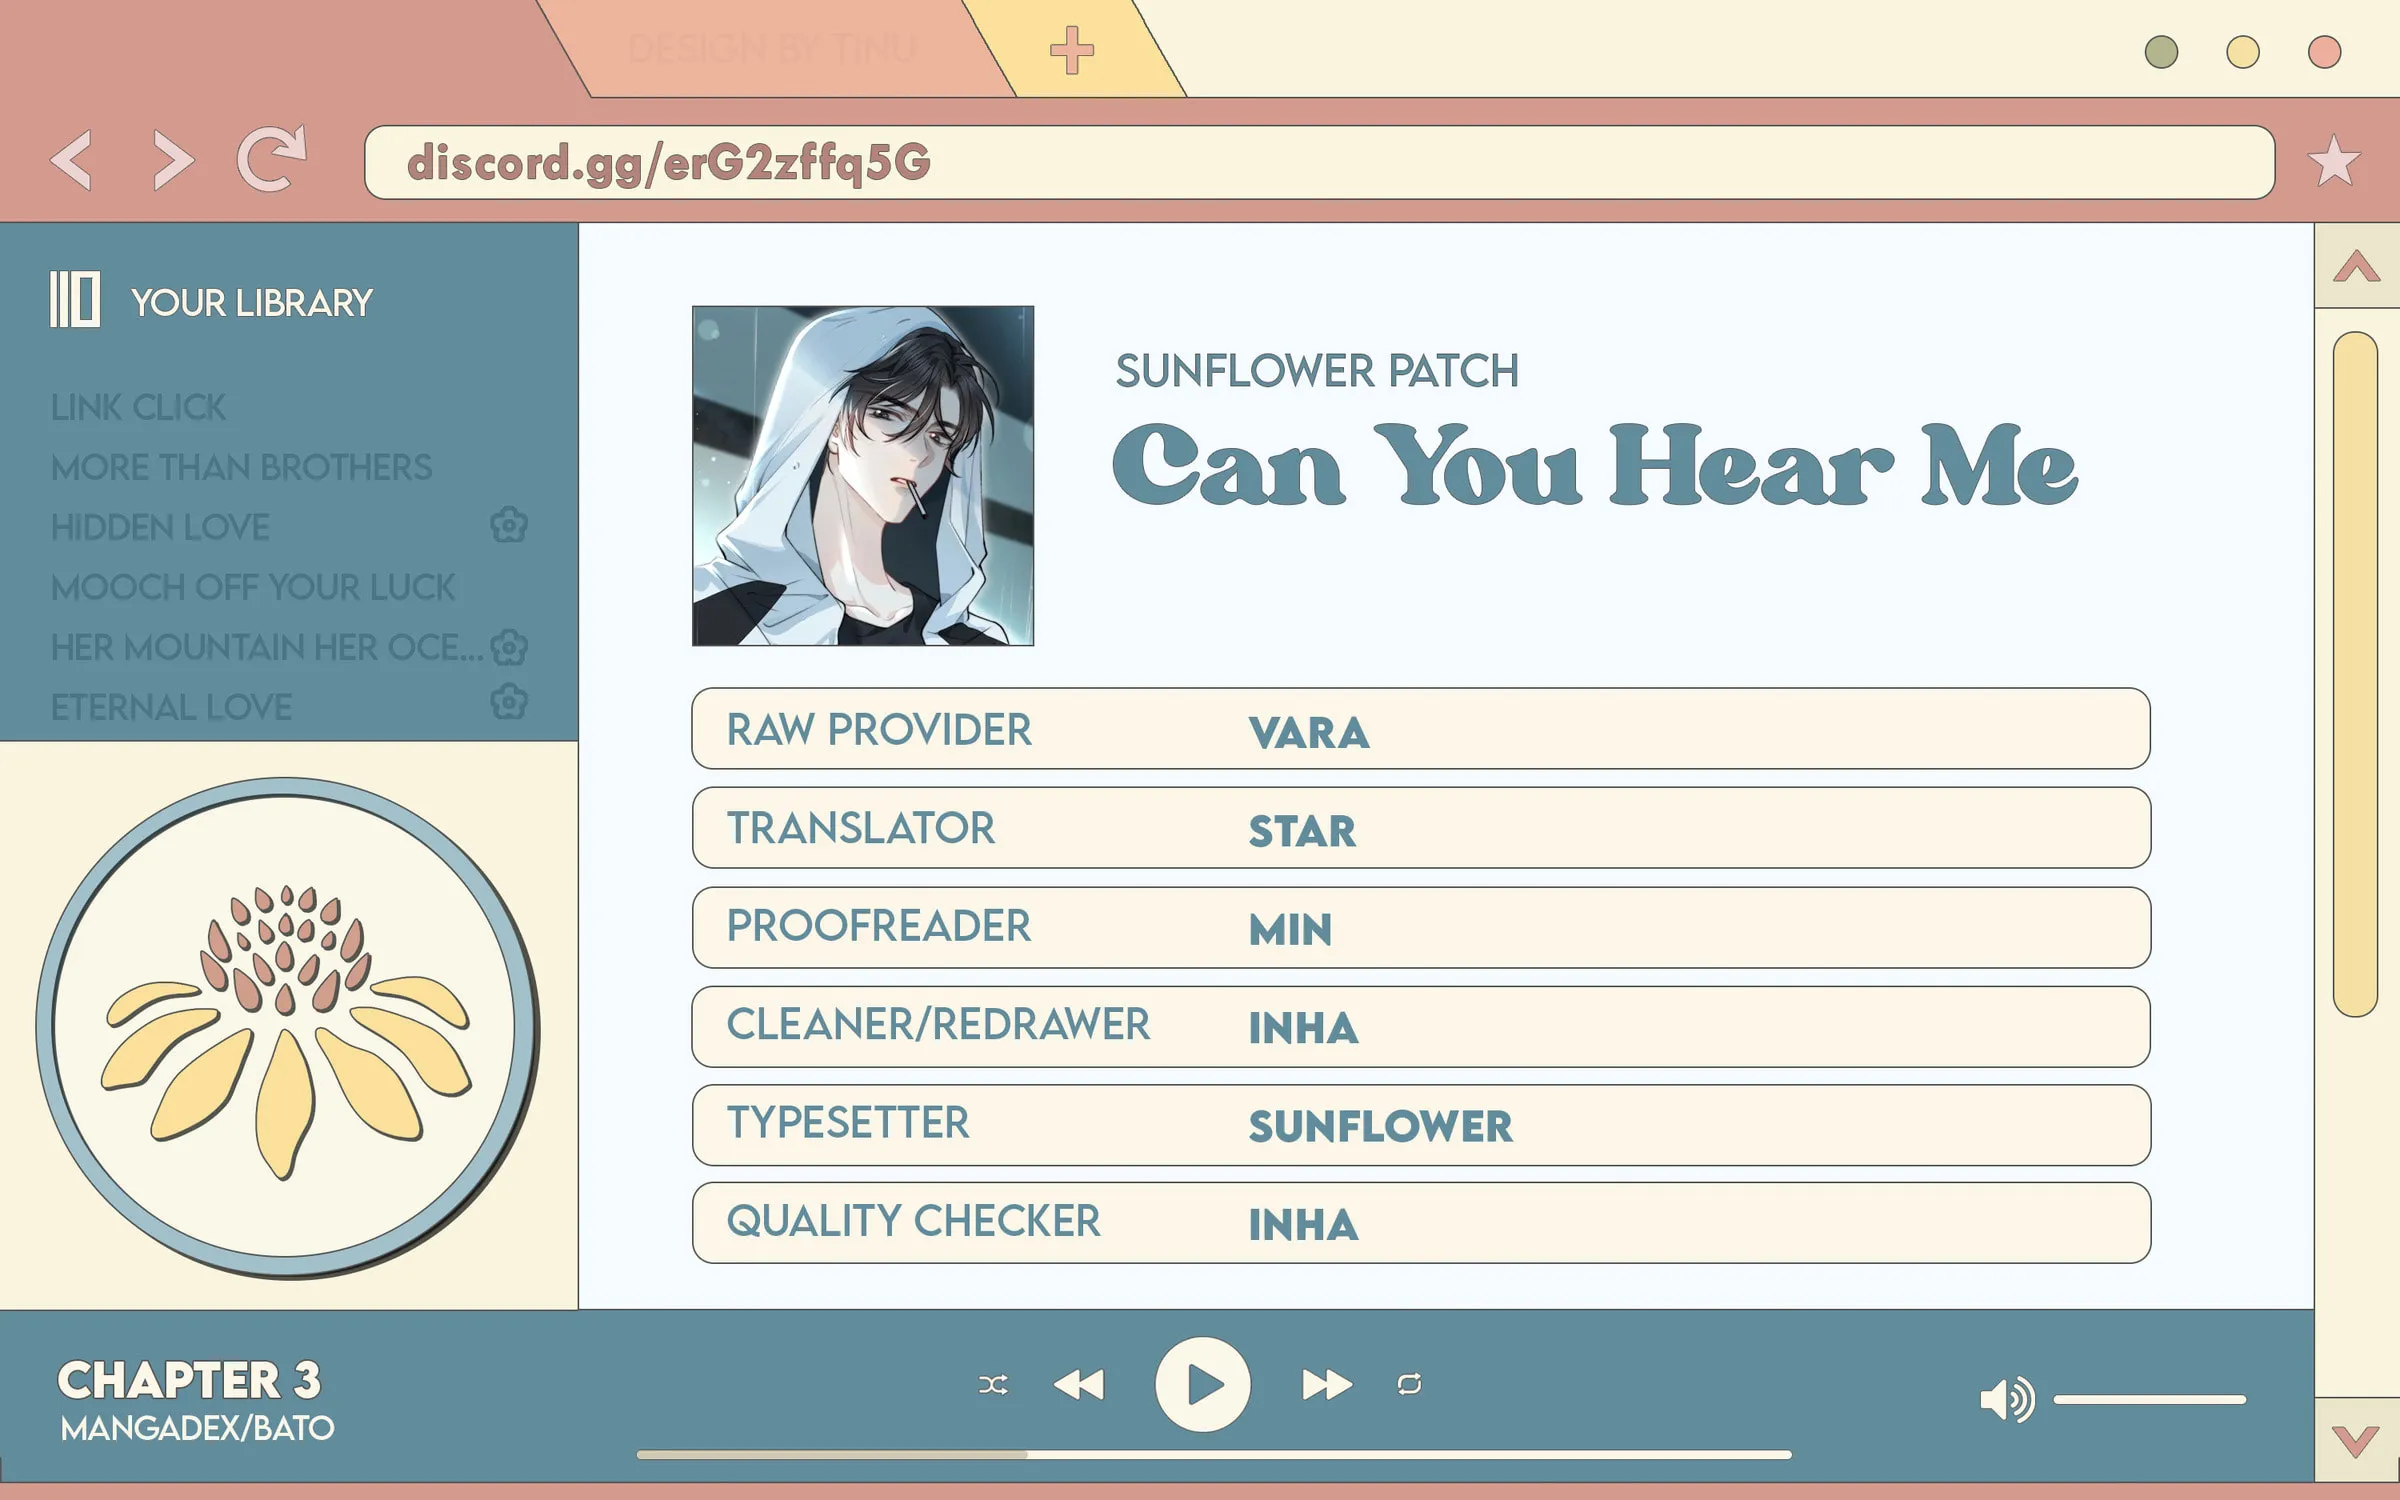Click the browser forward arrow
Viewport: 2400px width, 1500px height.
(x=172, y=159)
